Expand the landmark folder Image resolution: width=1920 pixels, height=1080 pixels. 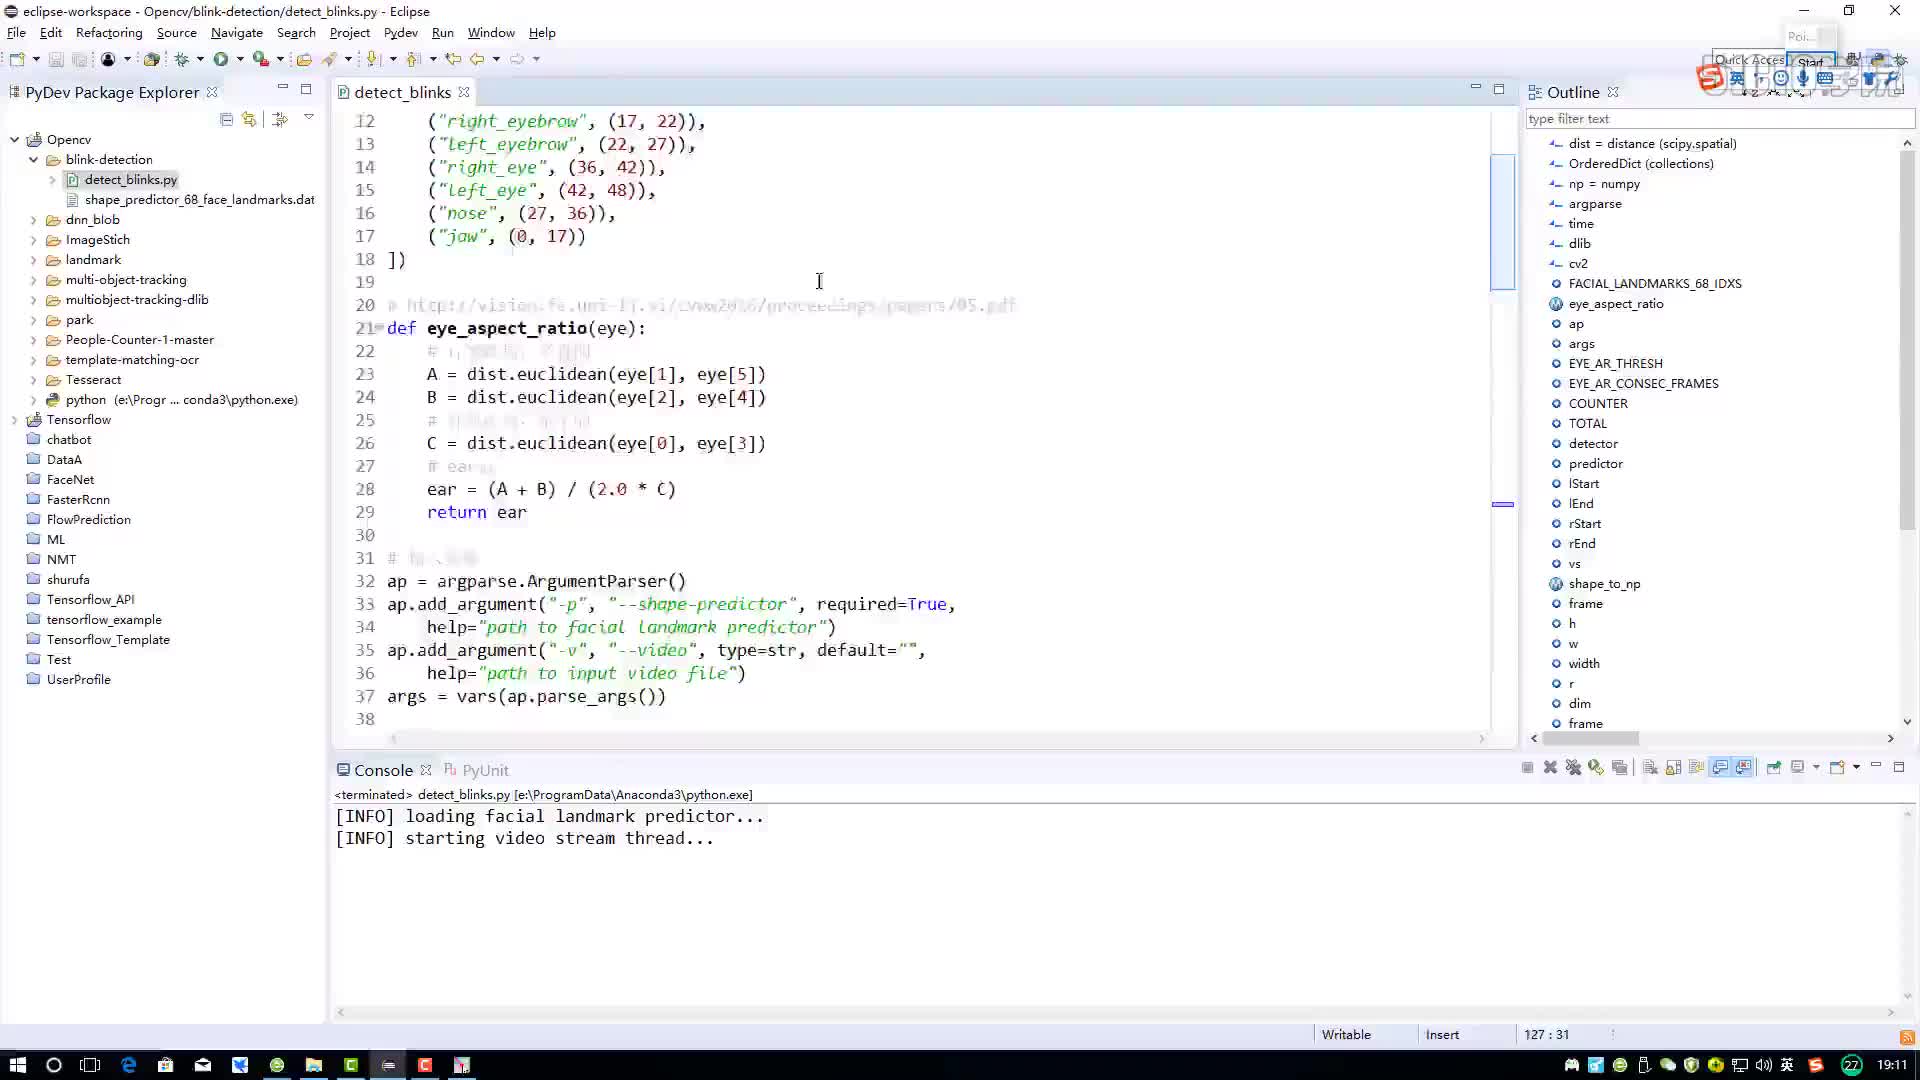[33, 260]
